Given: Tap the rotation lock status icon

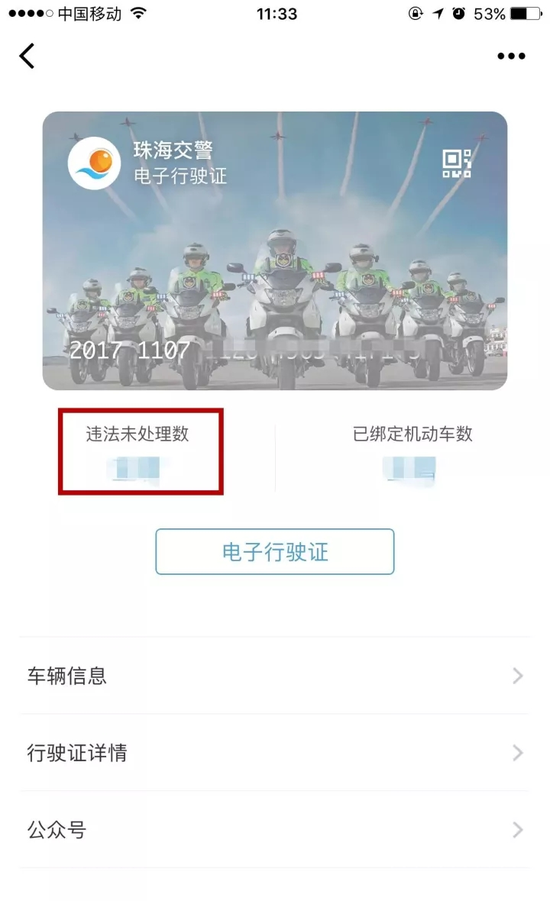Looking at the screenshot, I should point(416,13).
